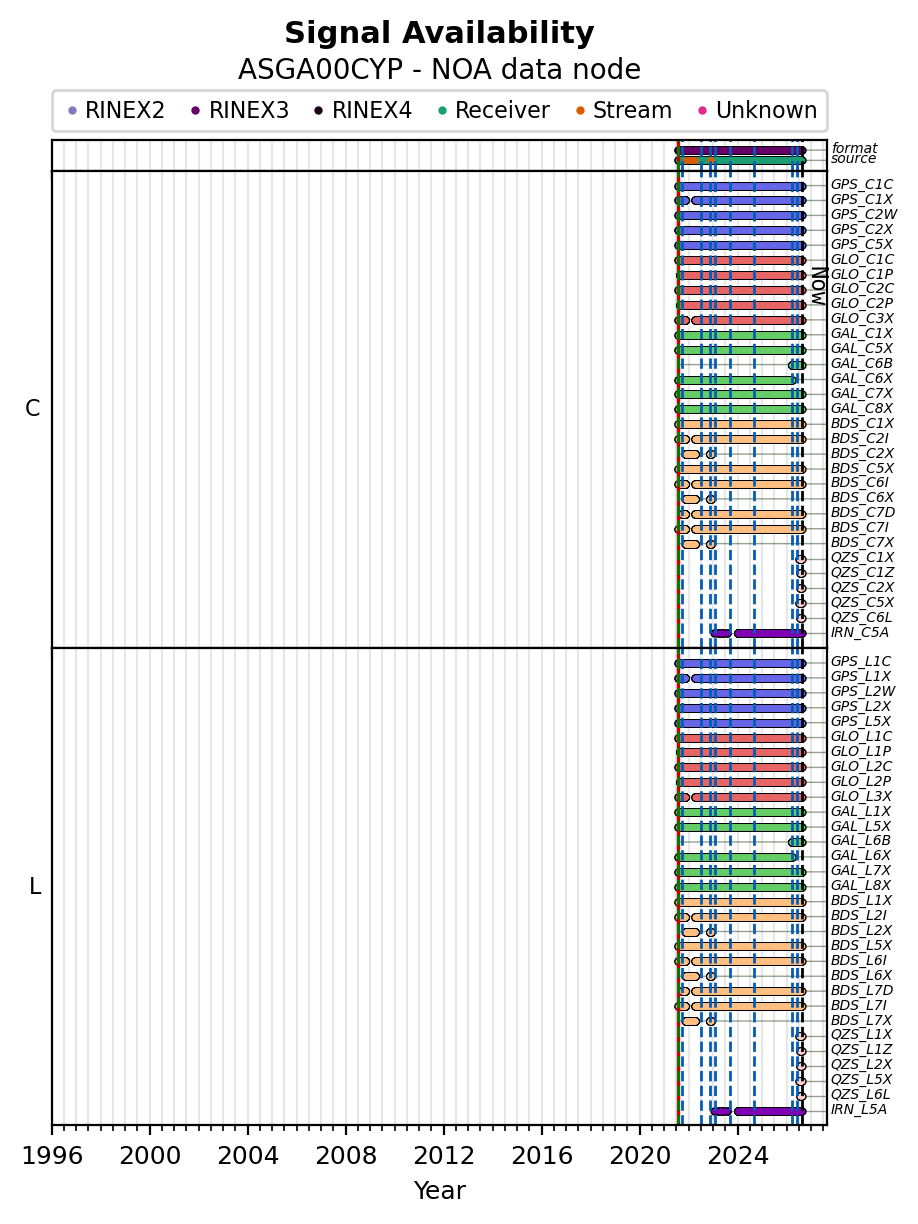The height and width of the screenshot is (1224, 918).
Task: Select the GPS_C1C row label
Action: (x=862, y=185)
